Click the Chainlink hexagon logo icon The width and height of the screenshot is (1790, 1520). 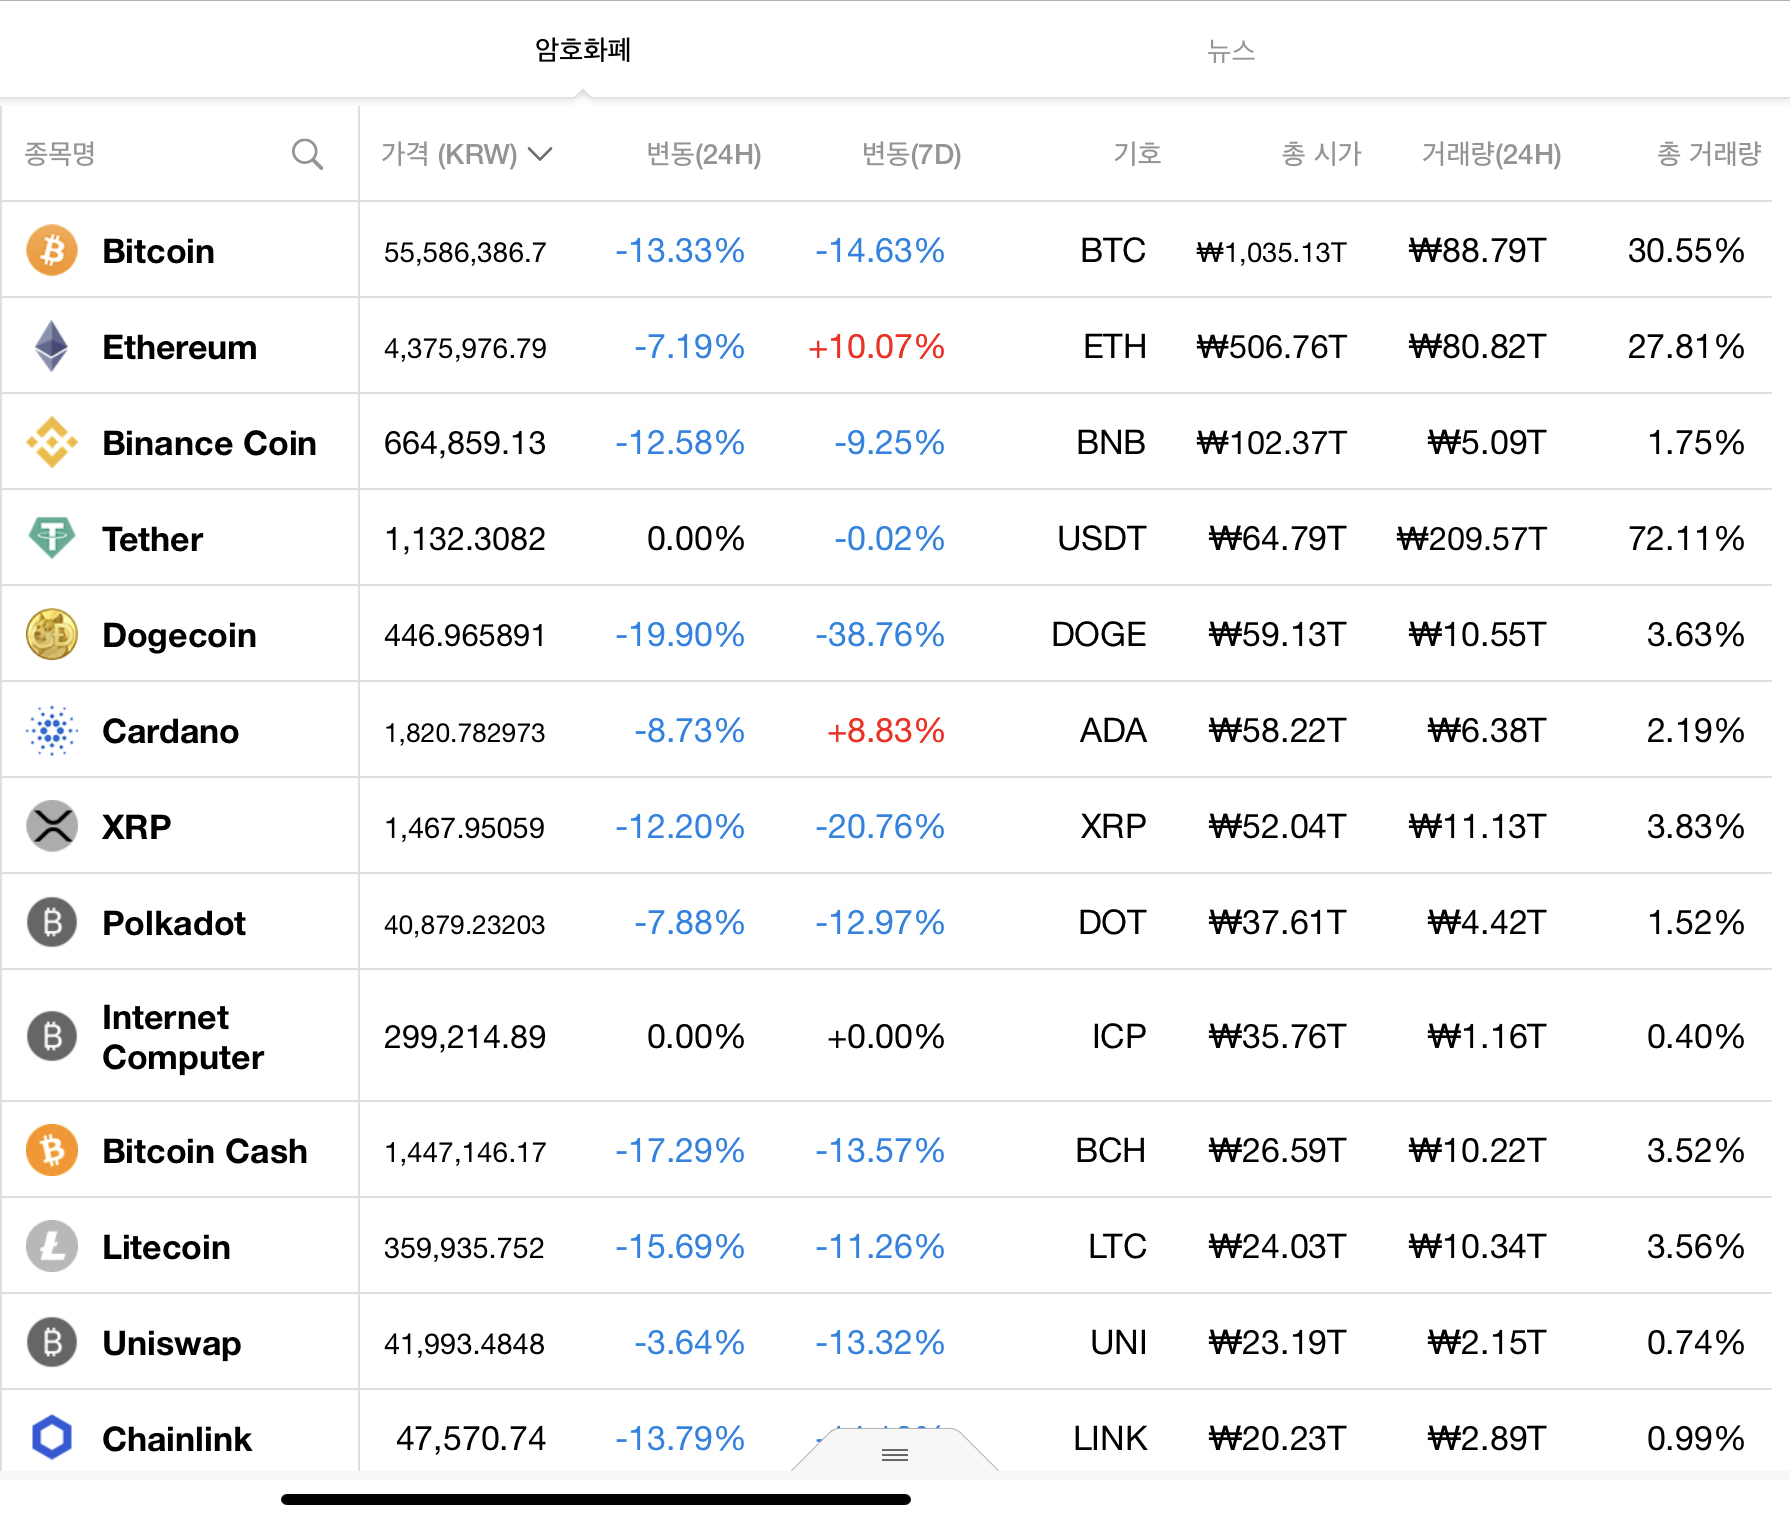[52, 1437]
